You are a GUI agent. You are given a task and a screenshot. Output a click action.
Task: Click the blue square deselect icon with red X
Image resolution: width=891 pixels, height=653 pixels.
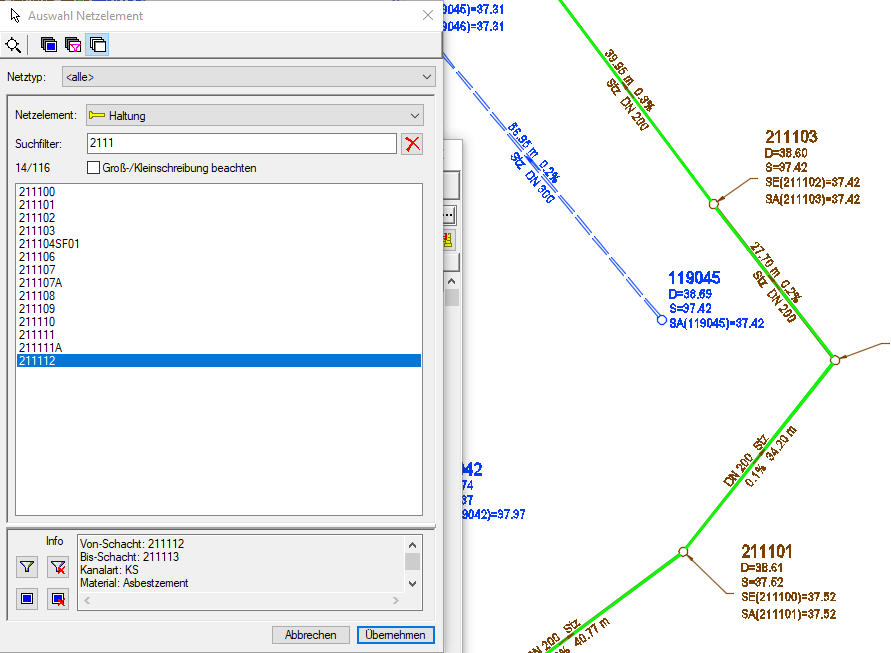[58, 599]
